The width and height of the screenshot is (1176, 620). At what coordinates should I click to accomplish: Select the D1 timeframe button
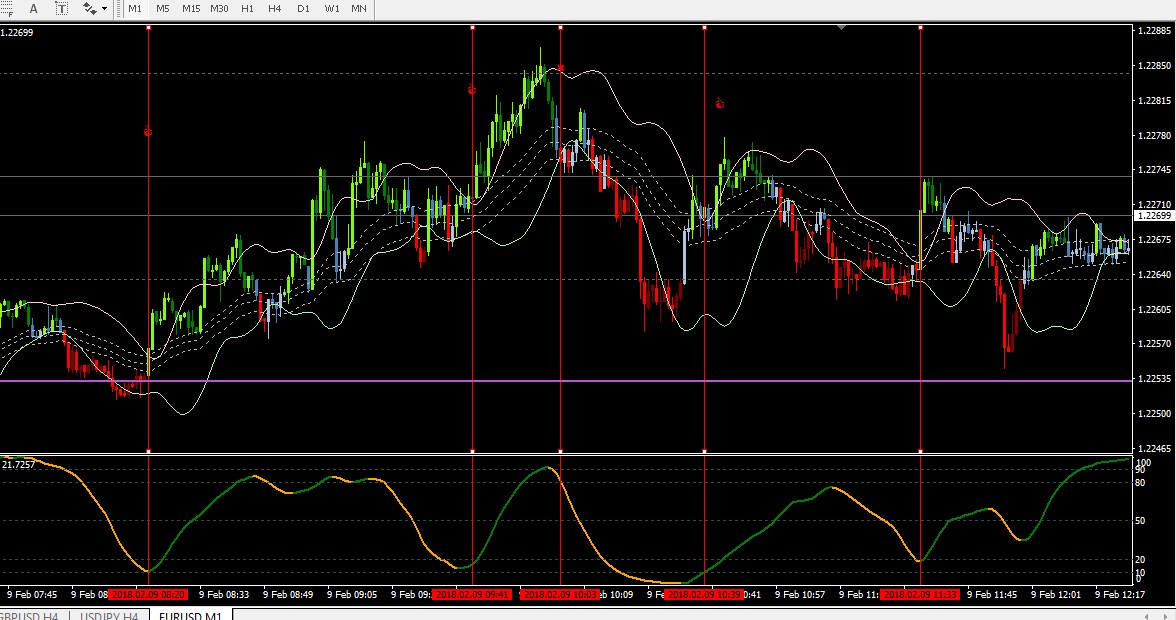click(x=303, y=8)
